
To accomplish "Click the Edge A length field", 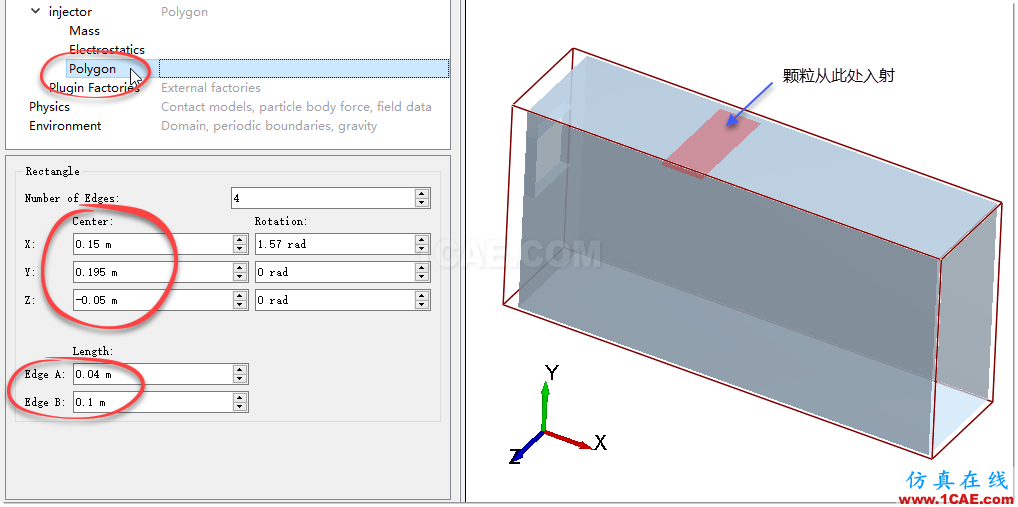I will tap(153, 374).
